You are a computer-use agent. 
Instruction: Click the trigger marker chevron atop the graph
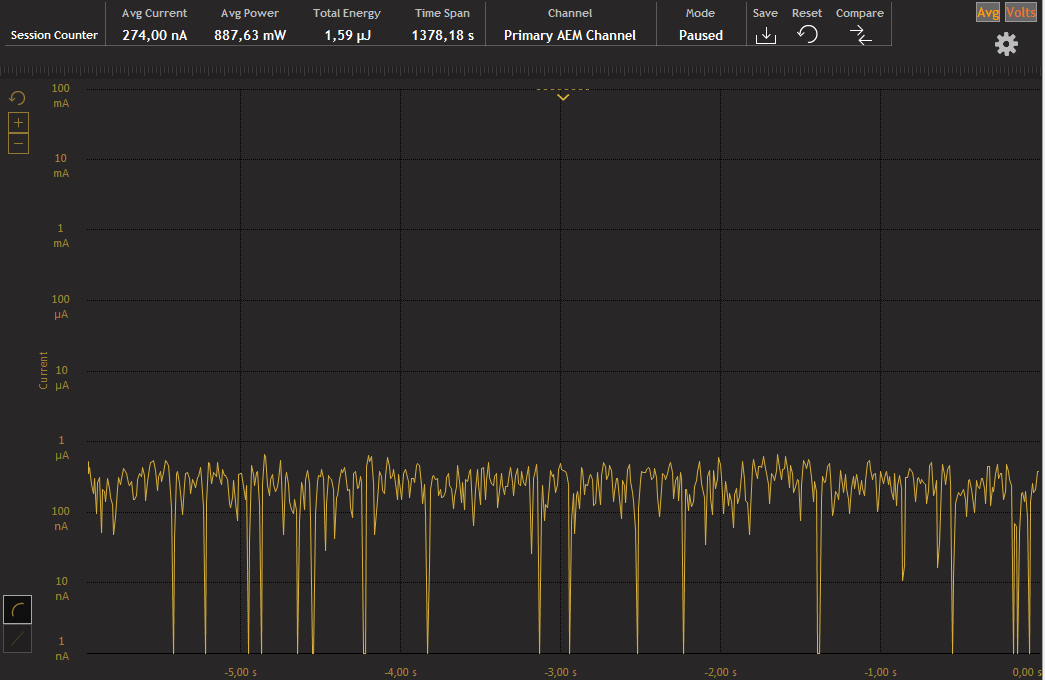[x=563, y=97]
